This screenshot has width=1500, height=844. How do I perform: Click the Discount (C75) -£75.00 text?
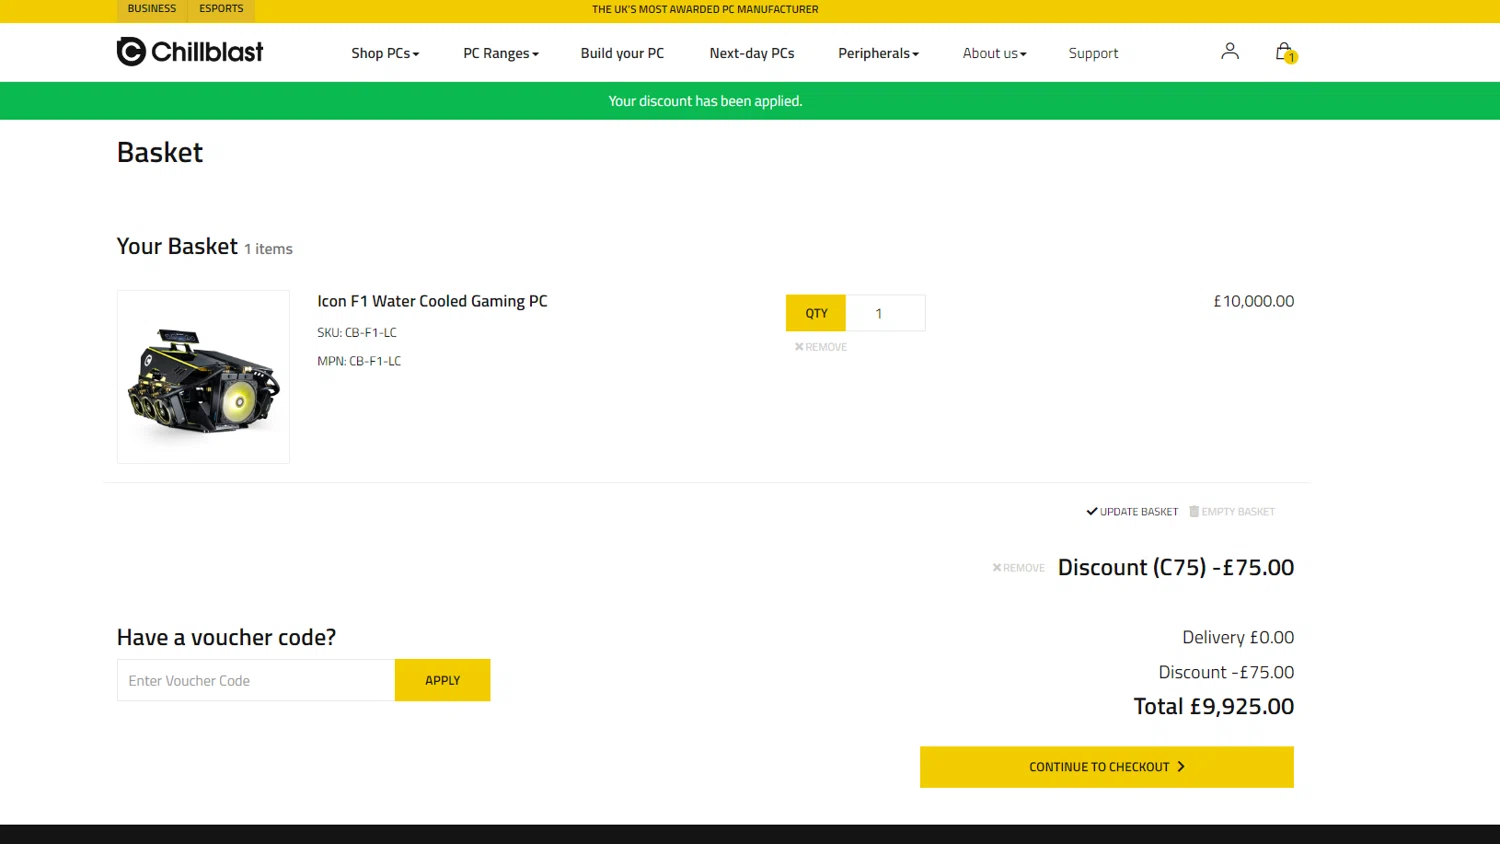coord(1176,567)
